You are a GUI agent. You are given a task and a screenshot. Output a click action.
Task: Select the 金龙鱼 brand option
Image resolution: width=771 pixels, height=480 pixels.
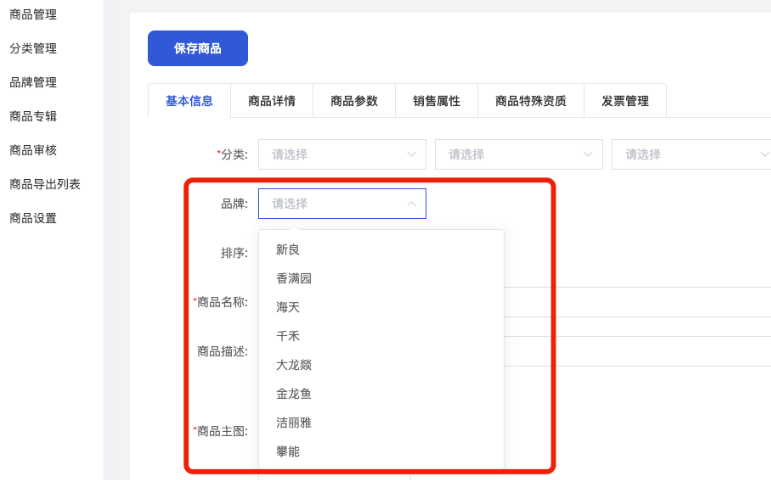(294, 394)
